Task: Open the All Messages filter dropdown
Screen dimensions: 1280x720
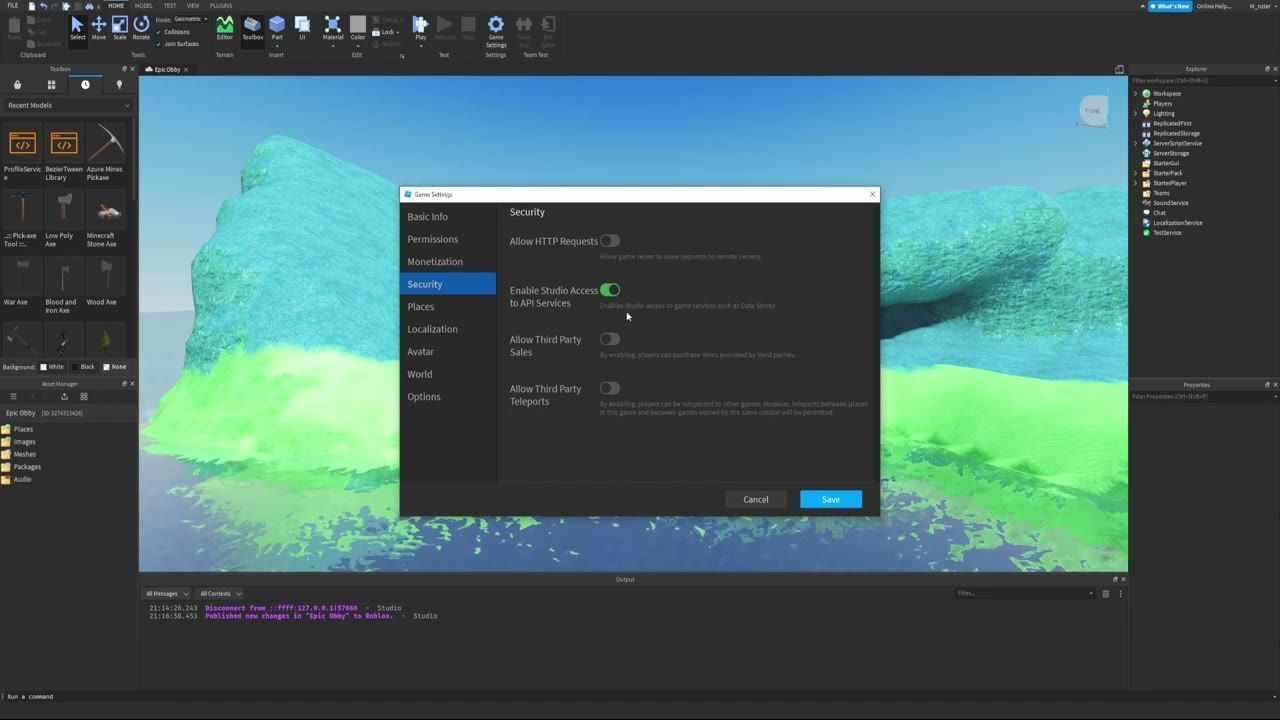Action: click(166, 593)
